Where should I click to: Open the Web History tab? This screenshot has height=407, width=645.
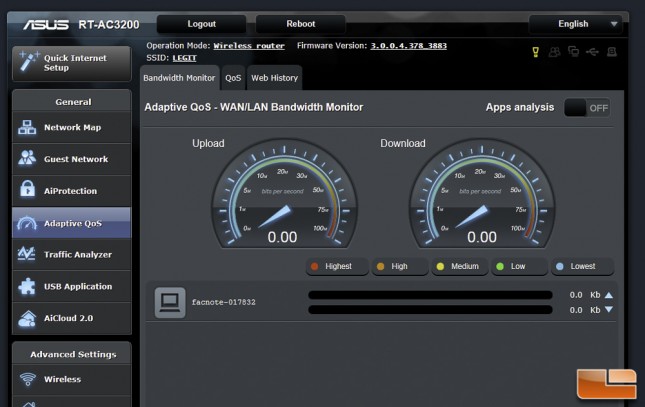tap(274, 78)
